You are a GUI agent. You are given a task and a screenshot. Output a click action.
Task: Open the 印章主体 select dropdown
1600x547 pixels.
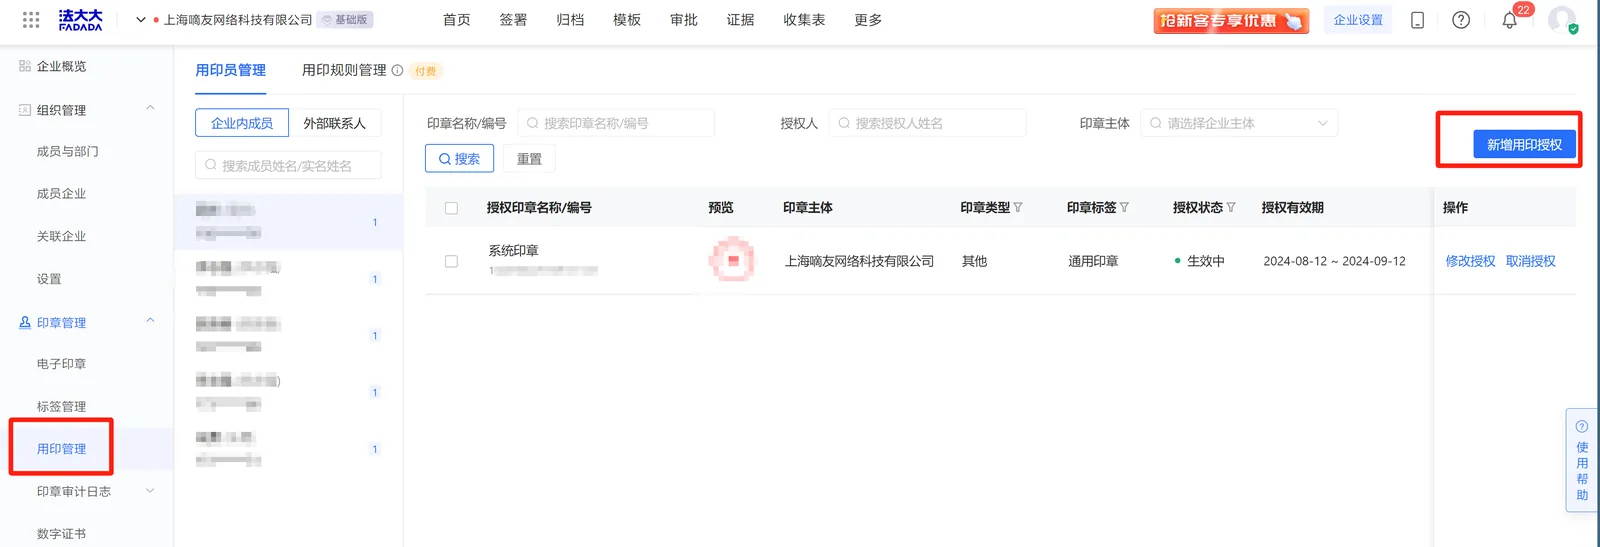coord(1239,123)
